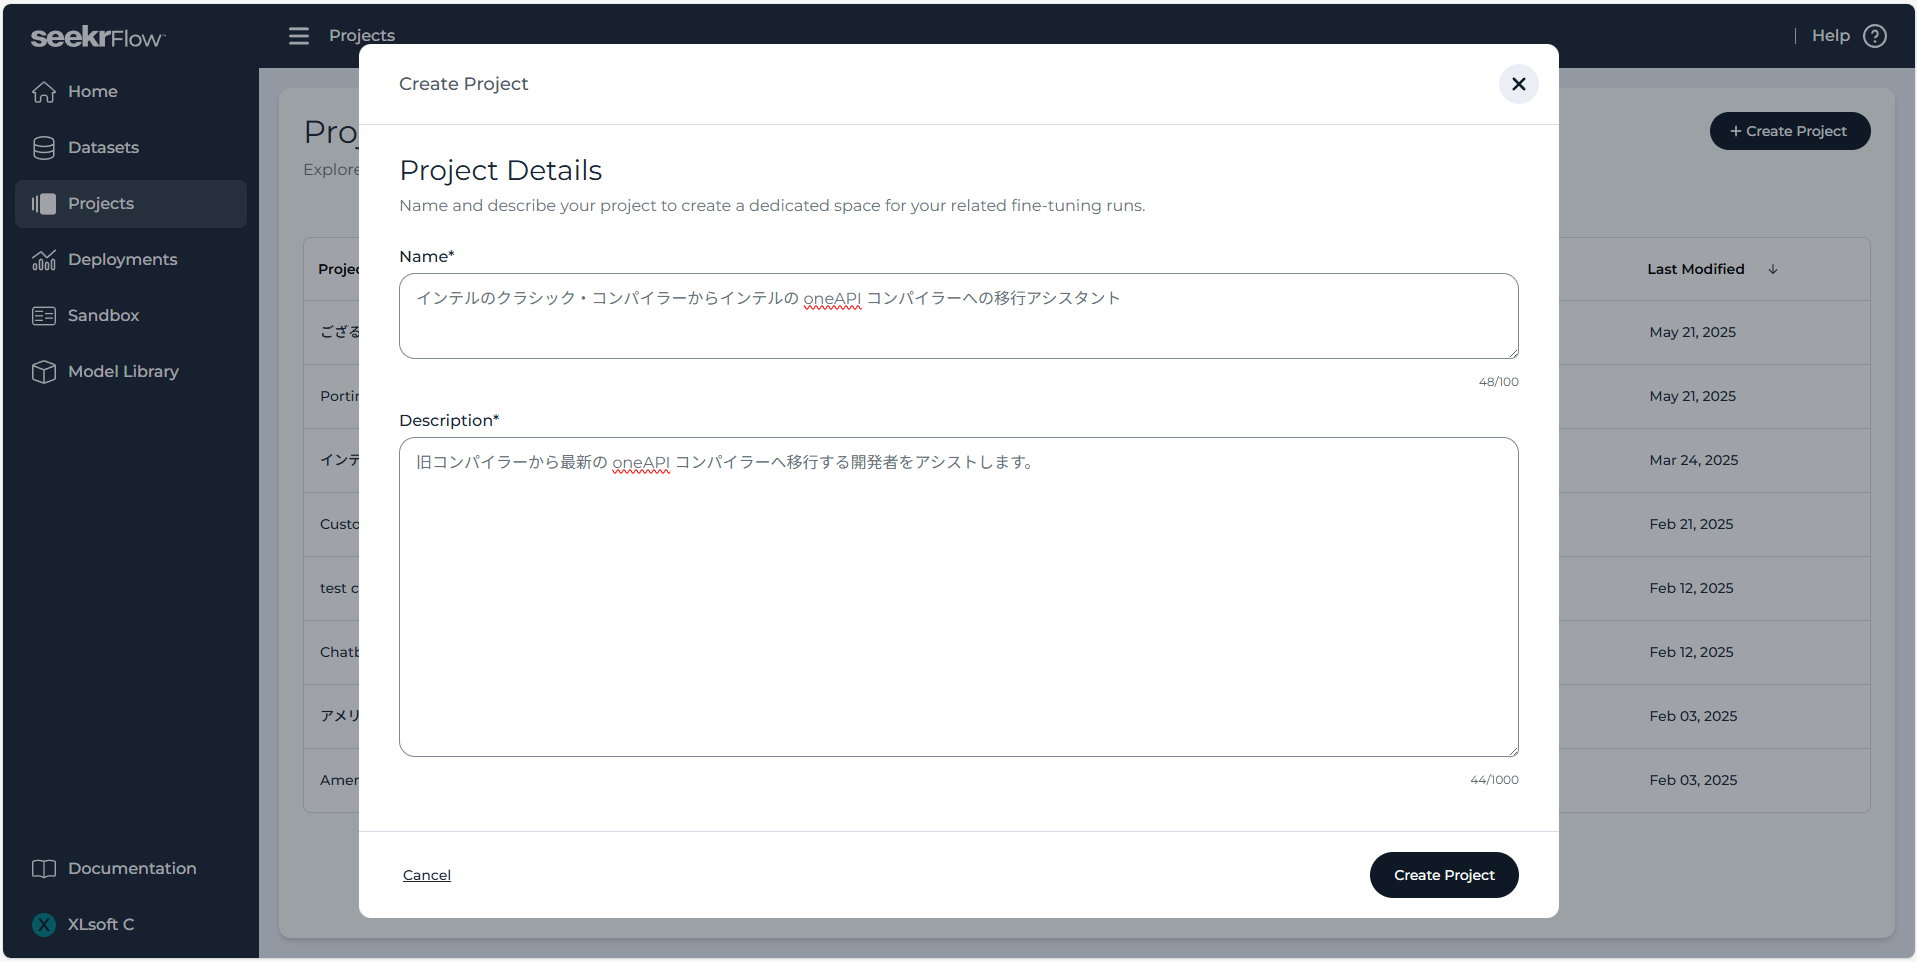Click the '44/1000' character counter

(1494, 780)
